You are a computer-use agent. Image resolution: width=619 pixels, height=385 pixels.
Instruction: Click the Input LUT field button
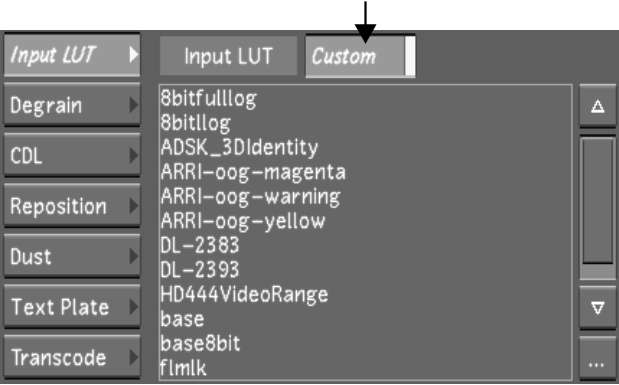(x=228, y=56)
